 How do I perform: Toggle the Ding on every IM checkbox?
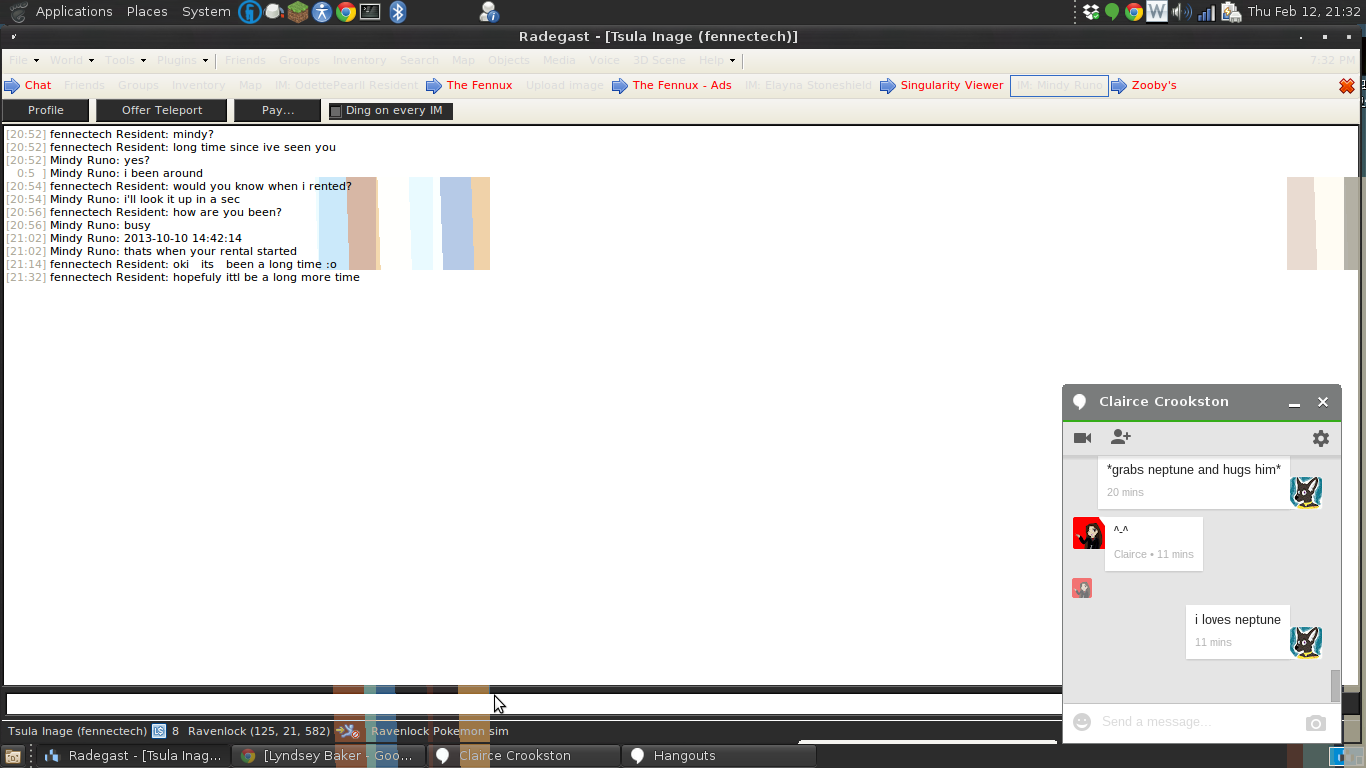click(x=336, y=111)
